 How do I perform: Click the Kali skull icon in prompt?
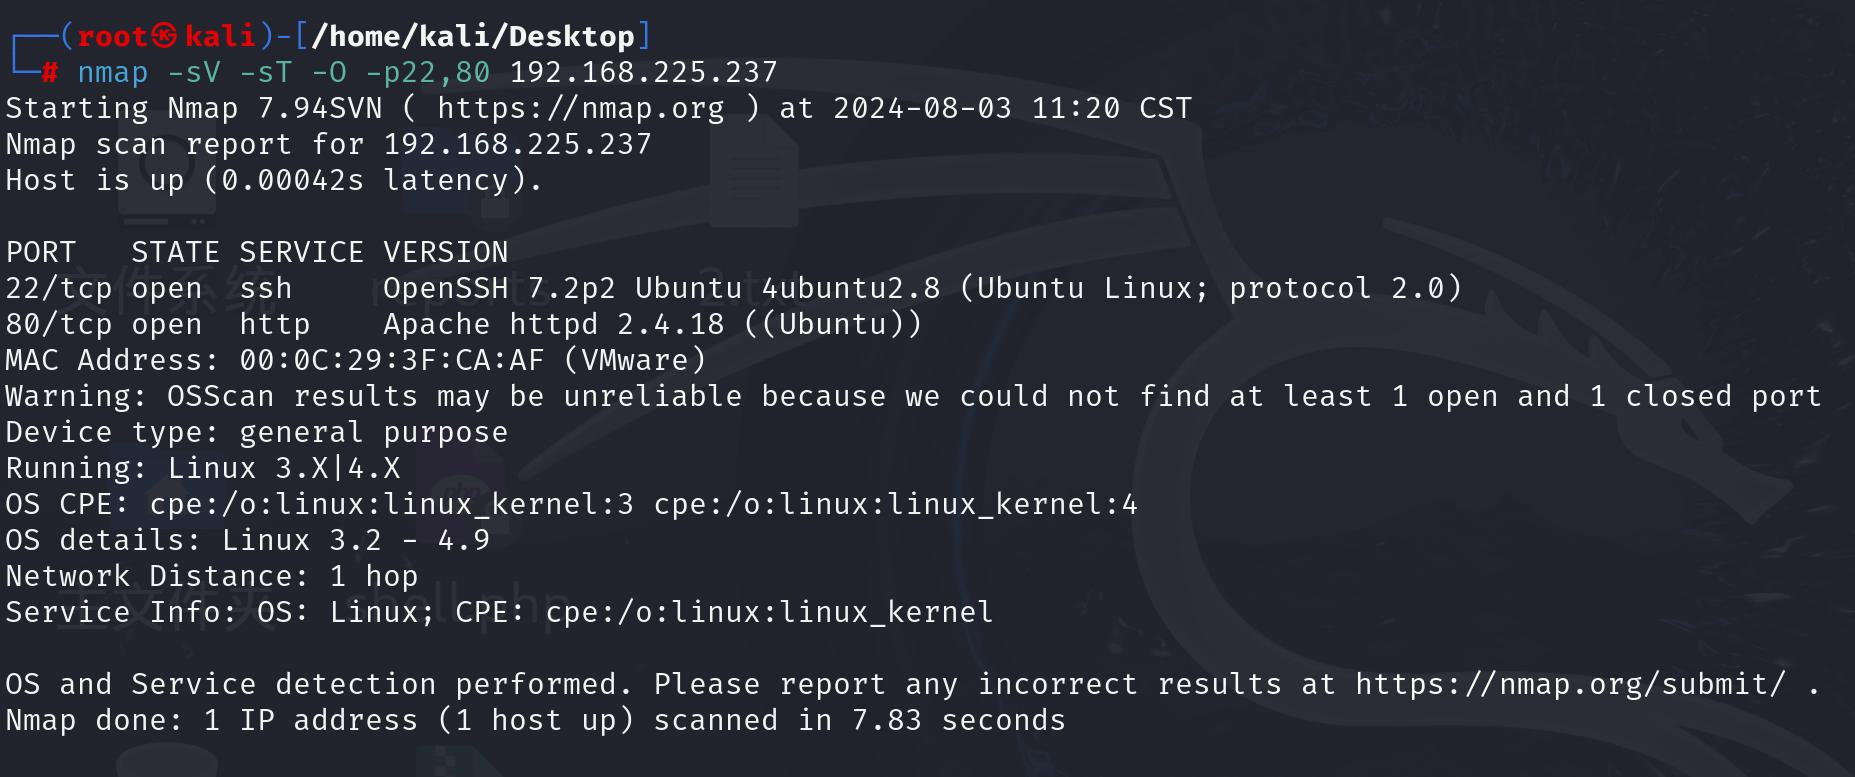165,36
